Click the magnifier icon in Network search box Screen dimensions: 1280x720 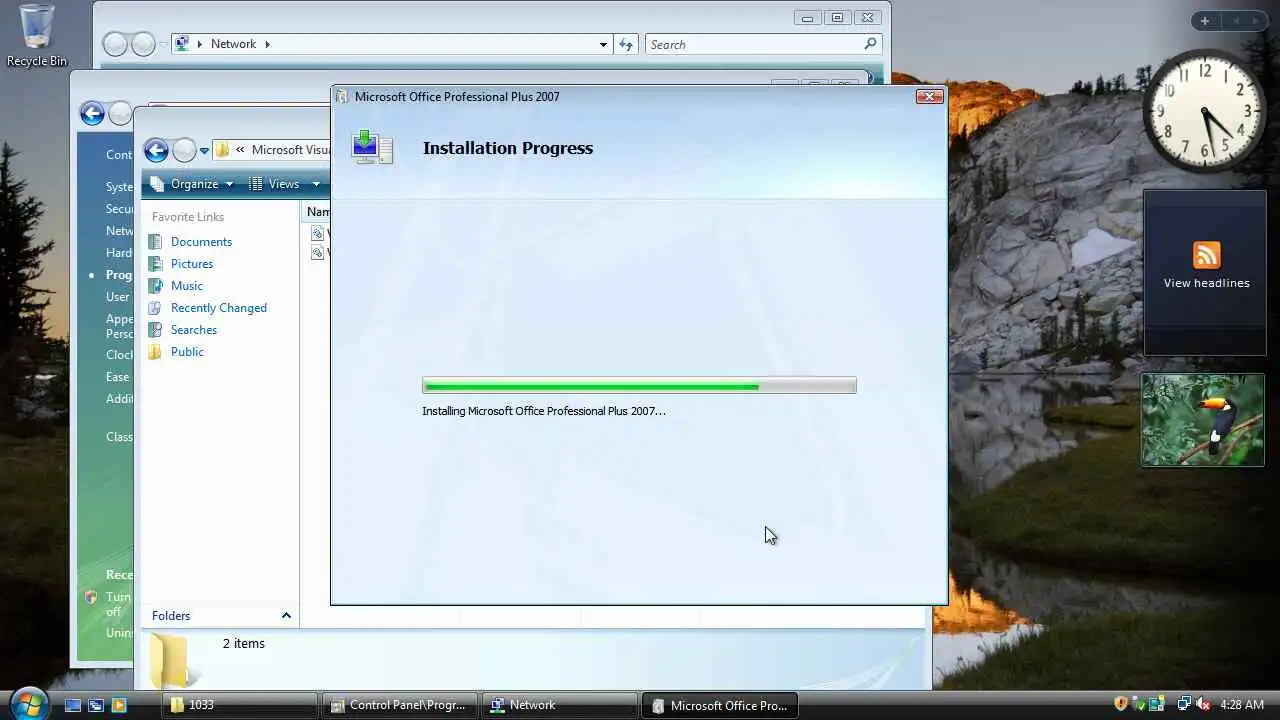coord(870,44)
